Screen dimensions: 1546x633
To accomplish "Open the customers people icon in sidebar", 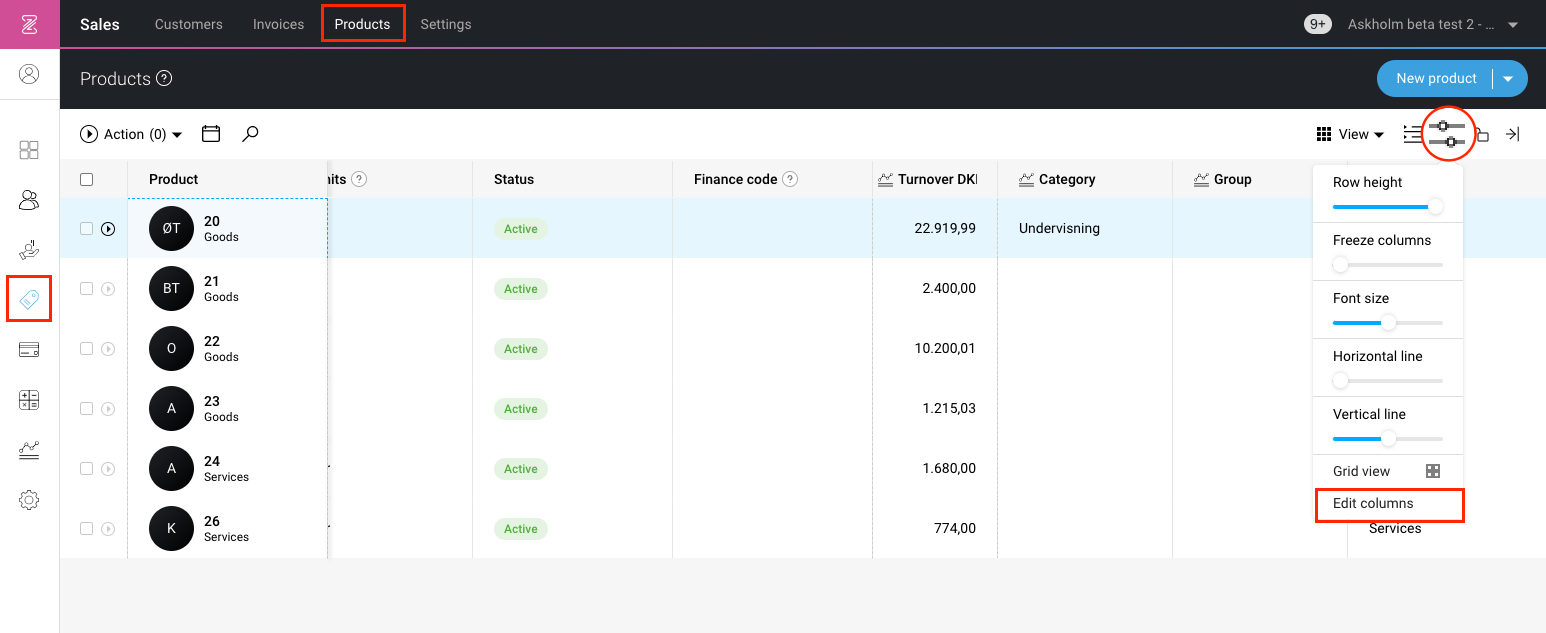I will 29,200.
